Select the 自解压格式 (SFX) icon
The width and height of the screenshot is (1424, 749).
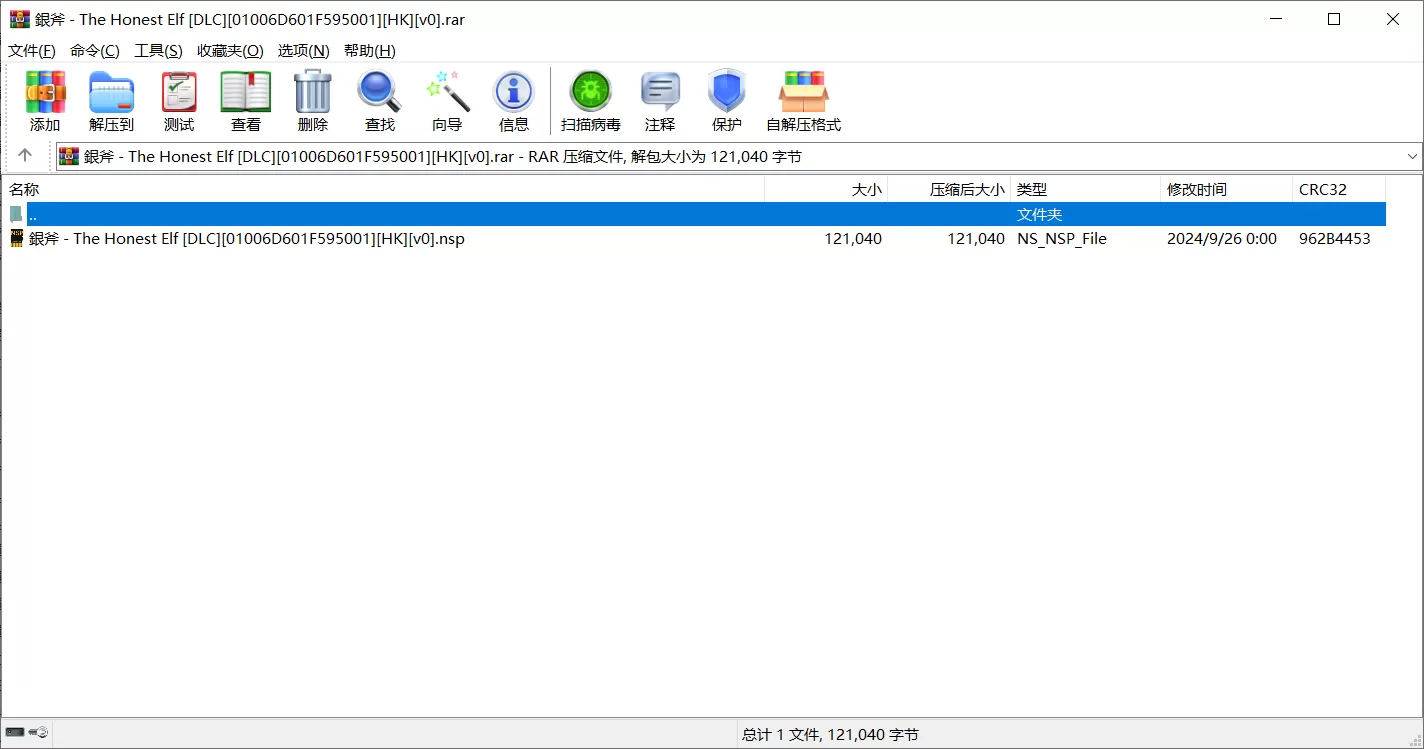[803, 99]
